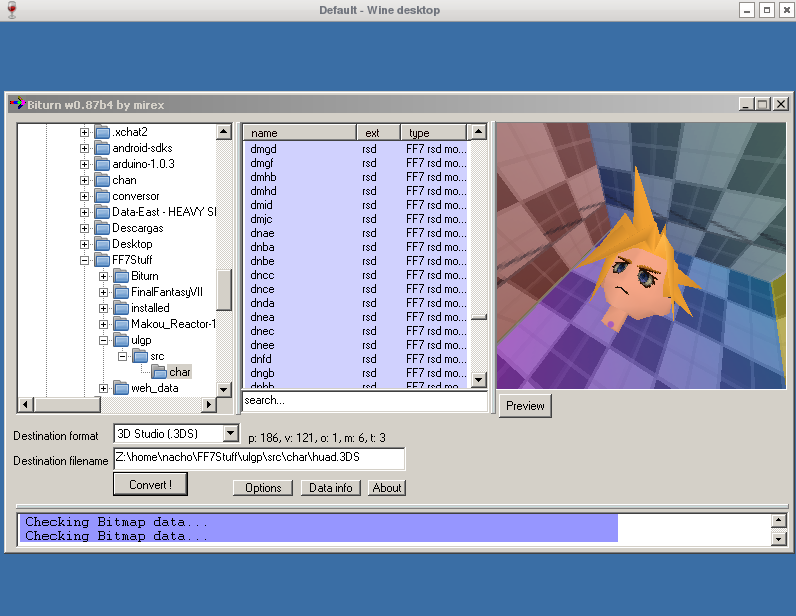Select the dnec file row
The width and height of the screenshot is (796, 616).
pyautogui.click(x=357, y=331)
